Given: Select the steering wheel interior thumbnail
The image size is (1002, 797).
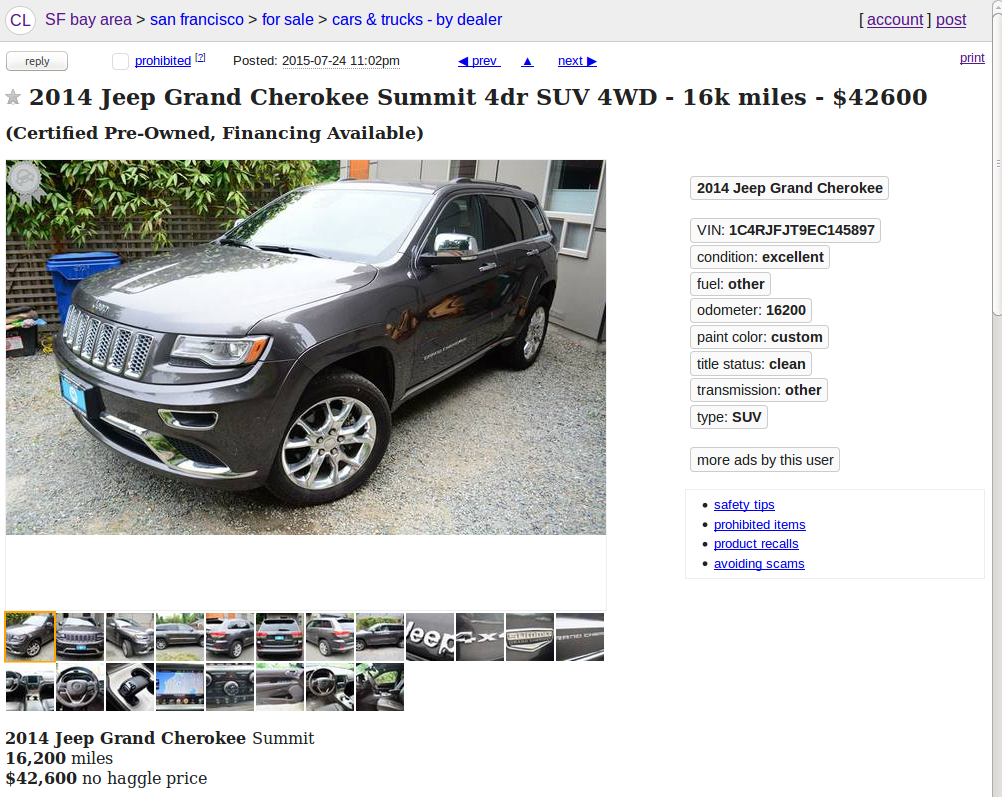Looking at the screenshot, I should pos(80,687).
